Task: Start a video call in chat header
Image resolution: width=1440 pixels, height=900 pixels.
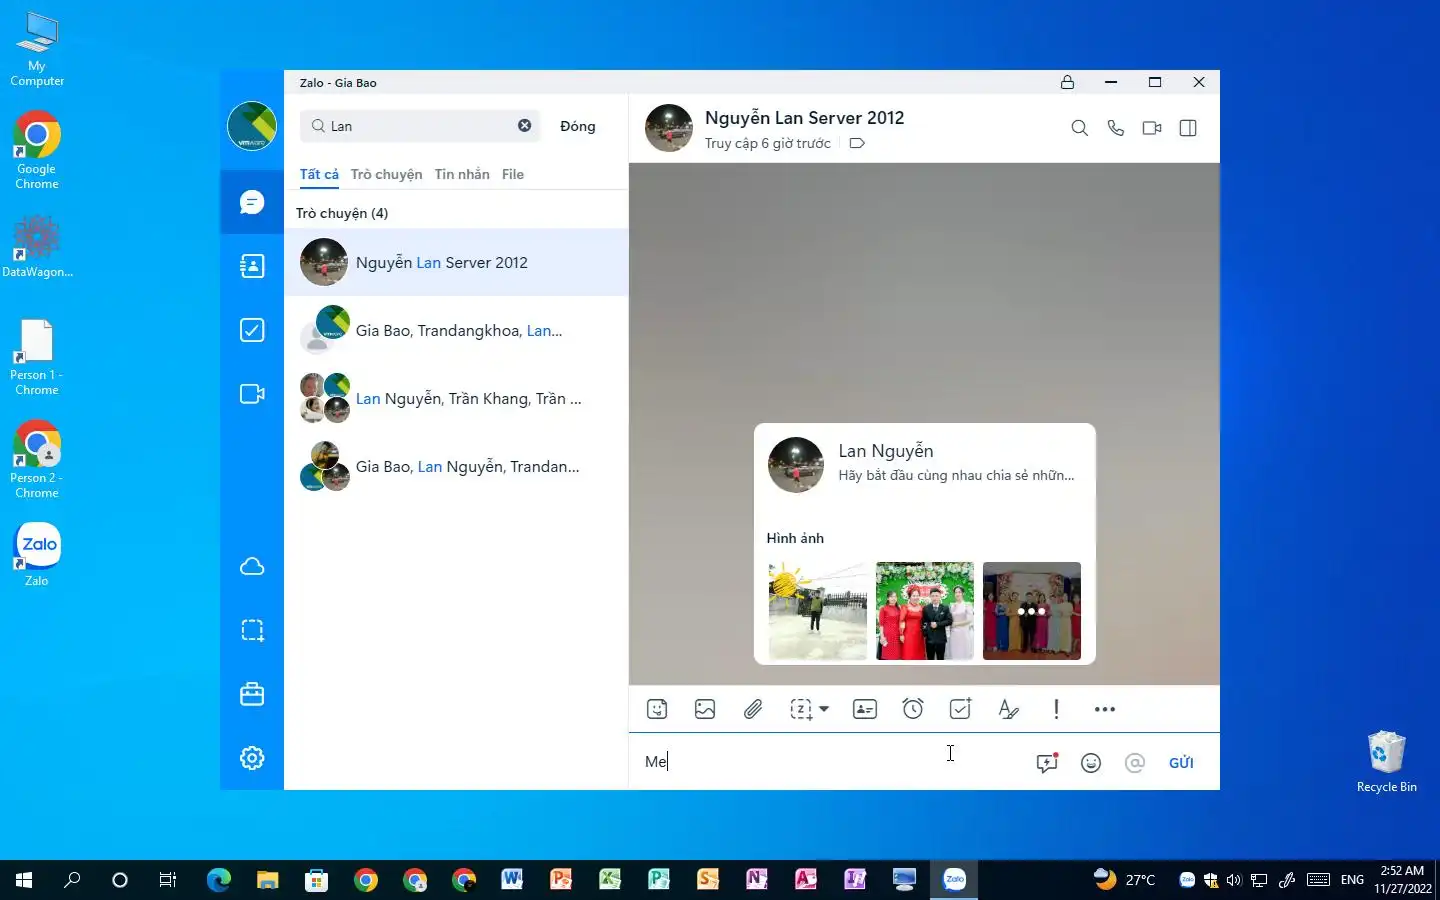Action: (x=1152, y=128)
